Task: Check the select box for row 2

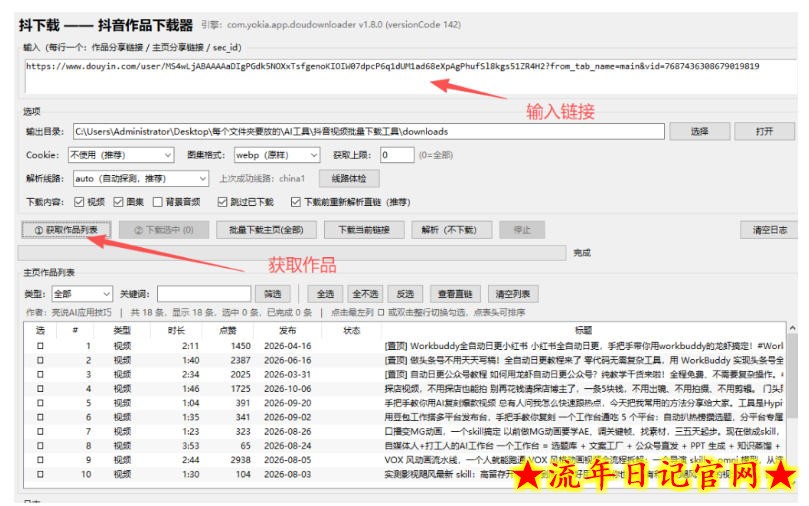Action: click(x=40, y=360)
